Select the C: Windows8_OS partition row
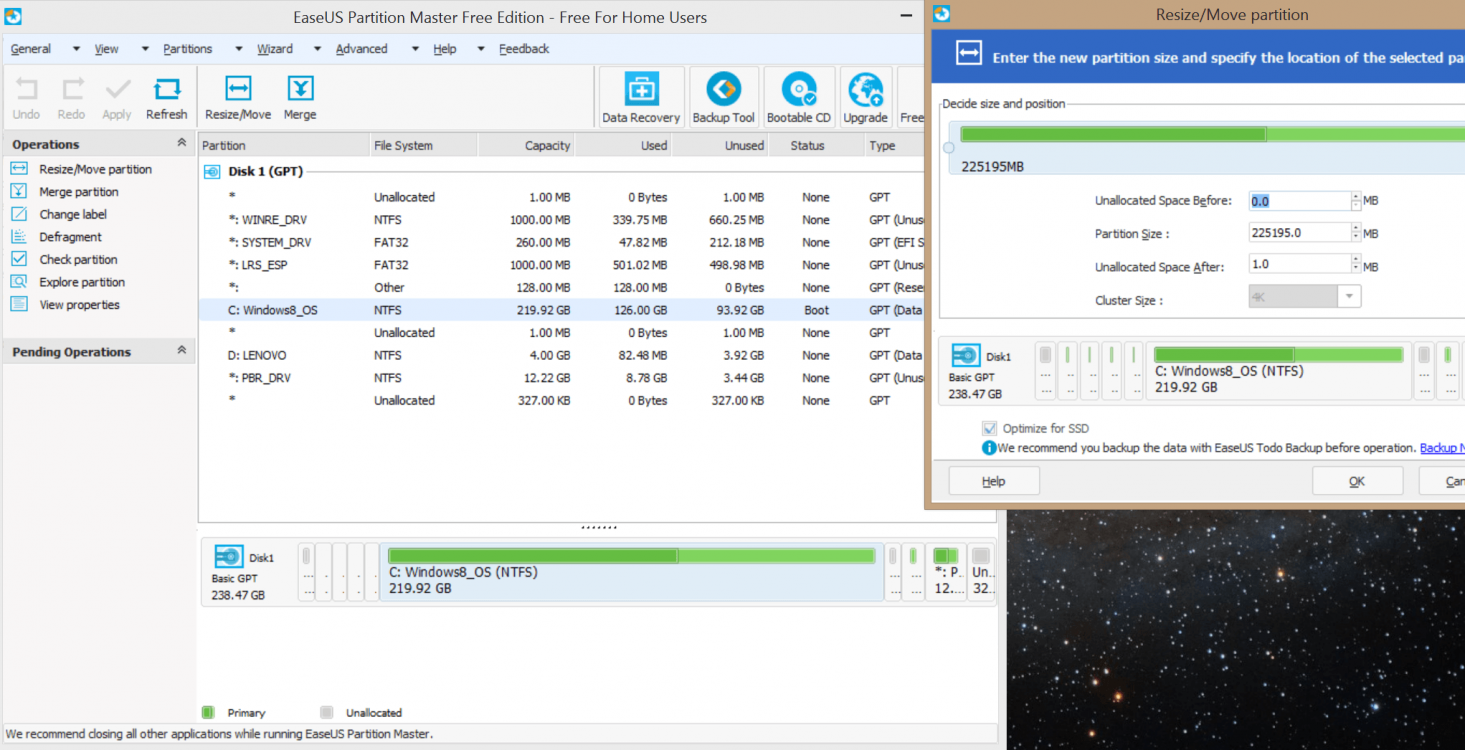The image size is (1465, 750). click(562, 310)
